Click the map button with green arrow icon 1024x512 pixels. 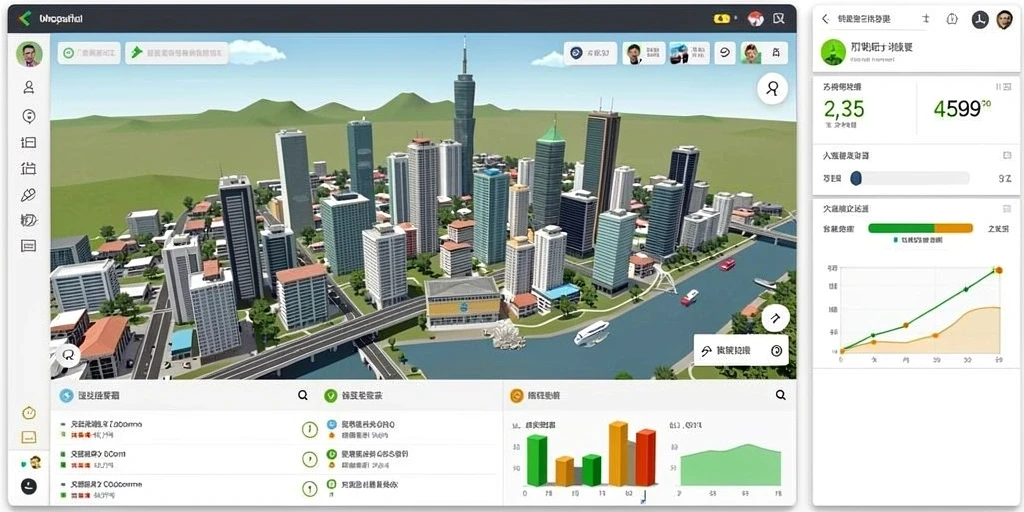click(176, 53)
